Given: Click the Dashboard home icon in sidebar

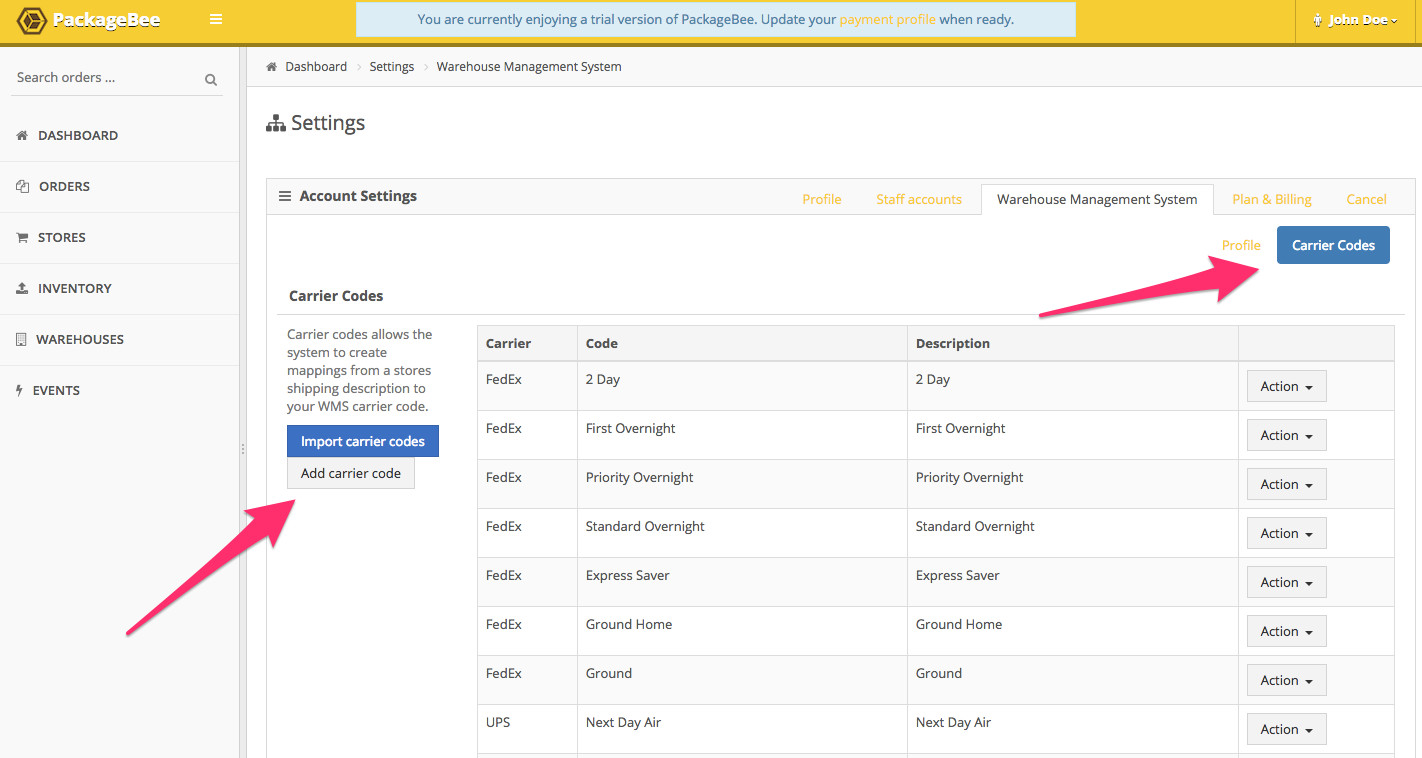Looking at the screenshot, I should coord(22,135).
